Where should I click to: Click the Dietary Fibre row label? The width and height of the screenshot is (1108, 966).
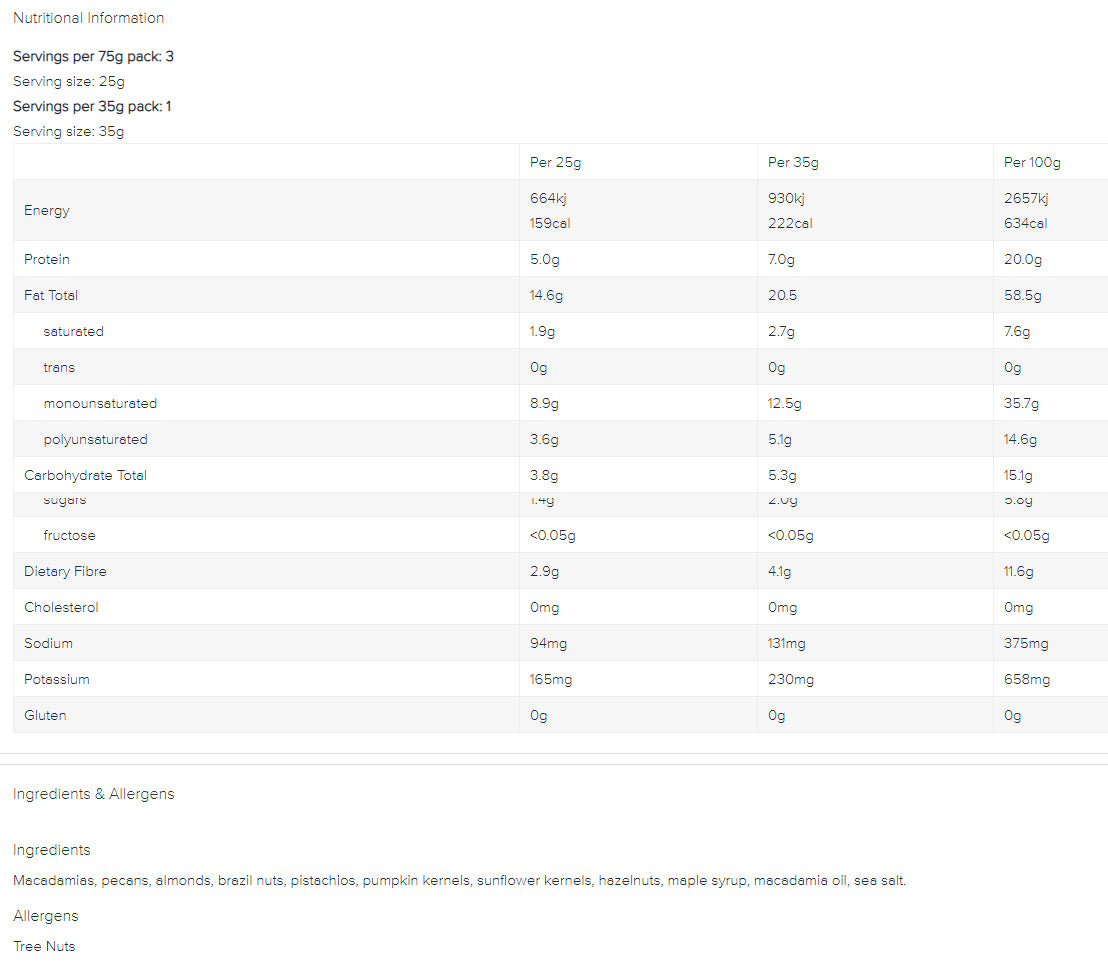[65, 571]
